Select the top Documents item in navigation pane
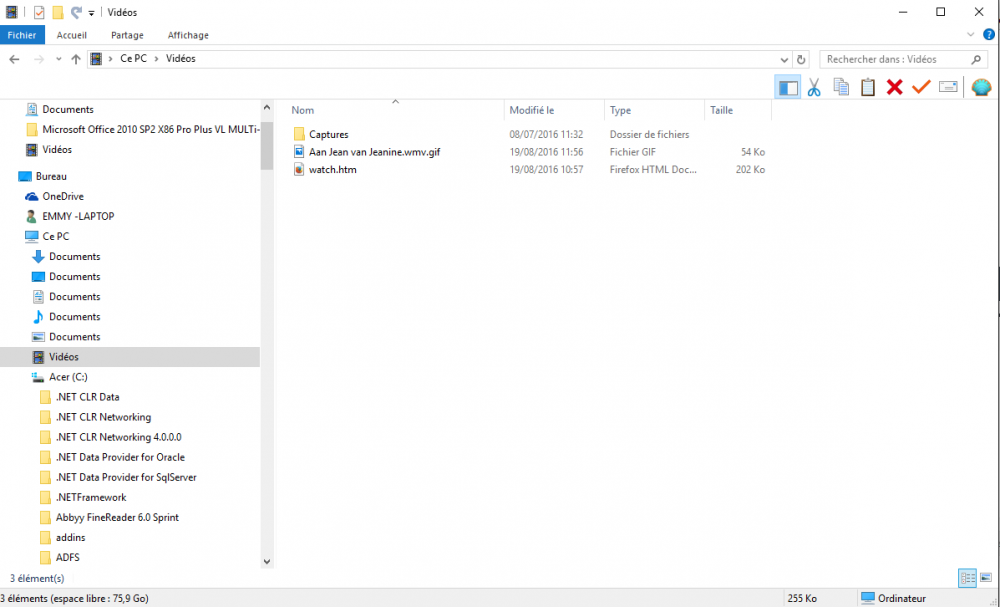1000x607 pixels. (68, 110)
